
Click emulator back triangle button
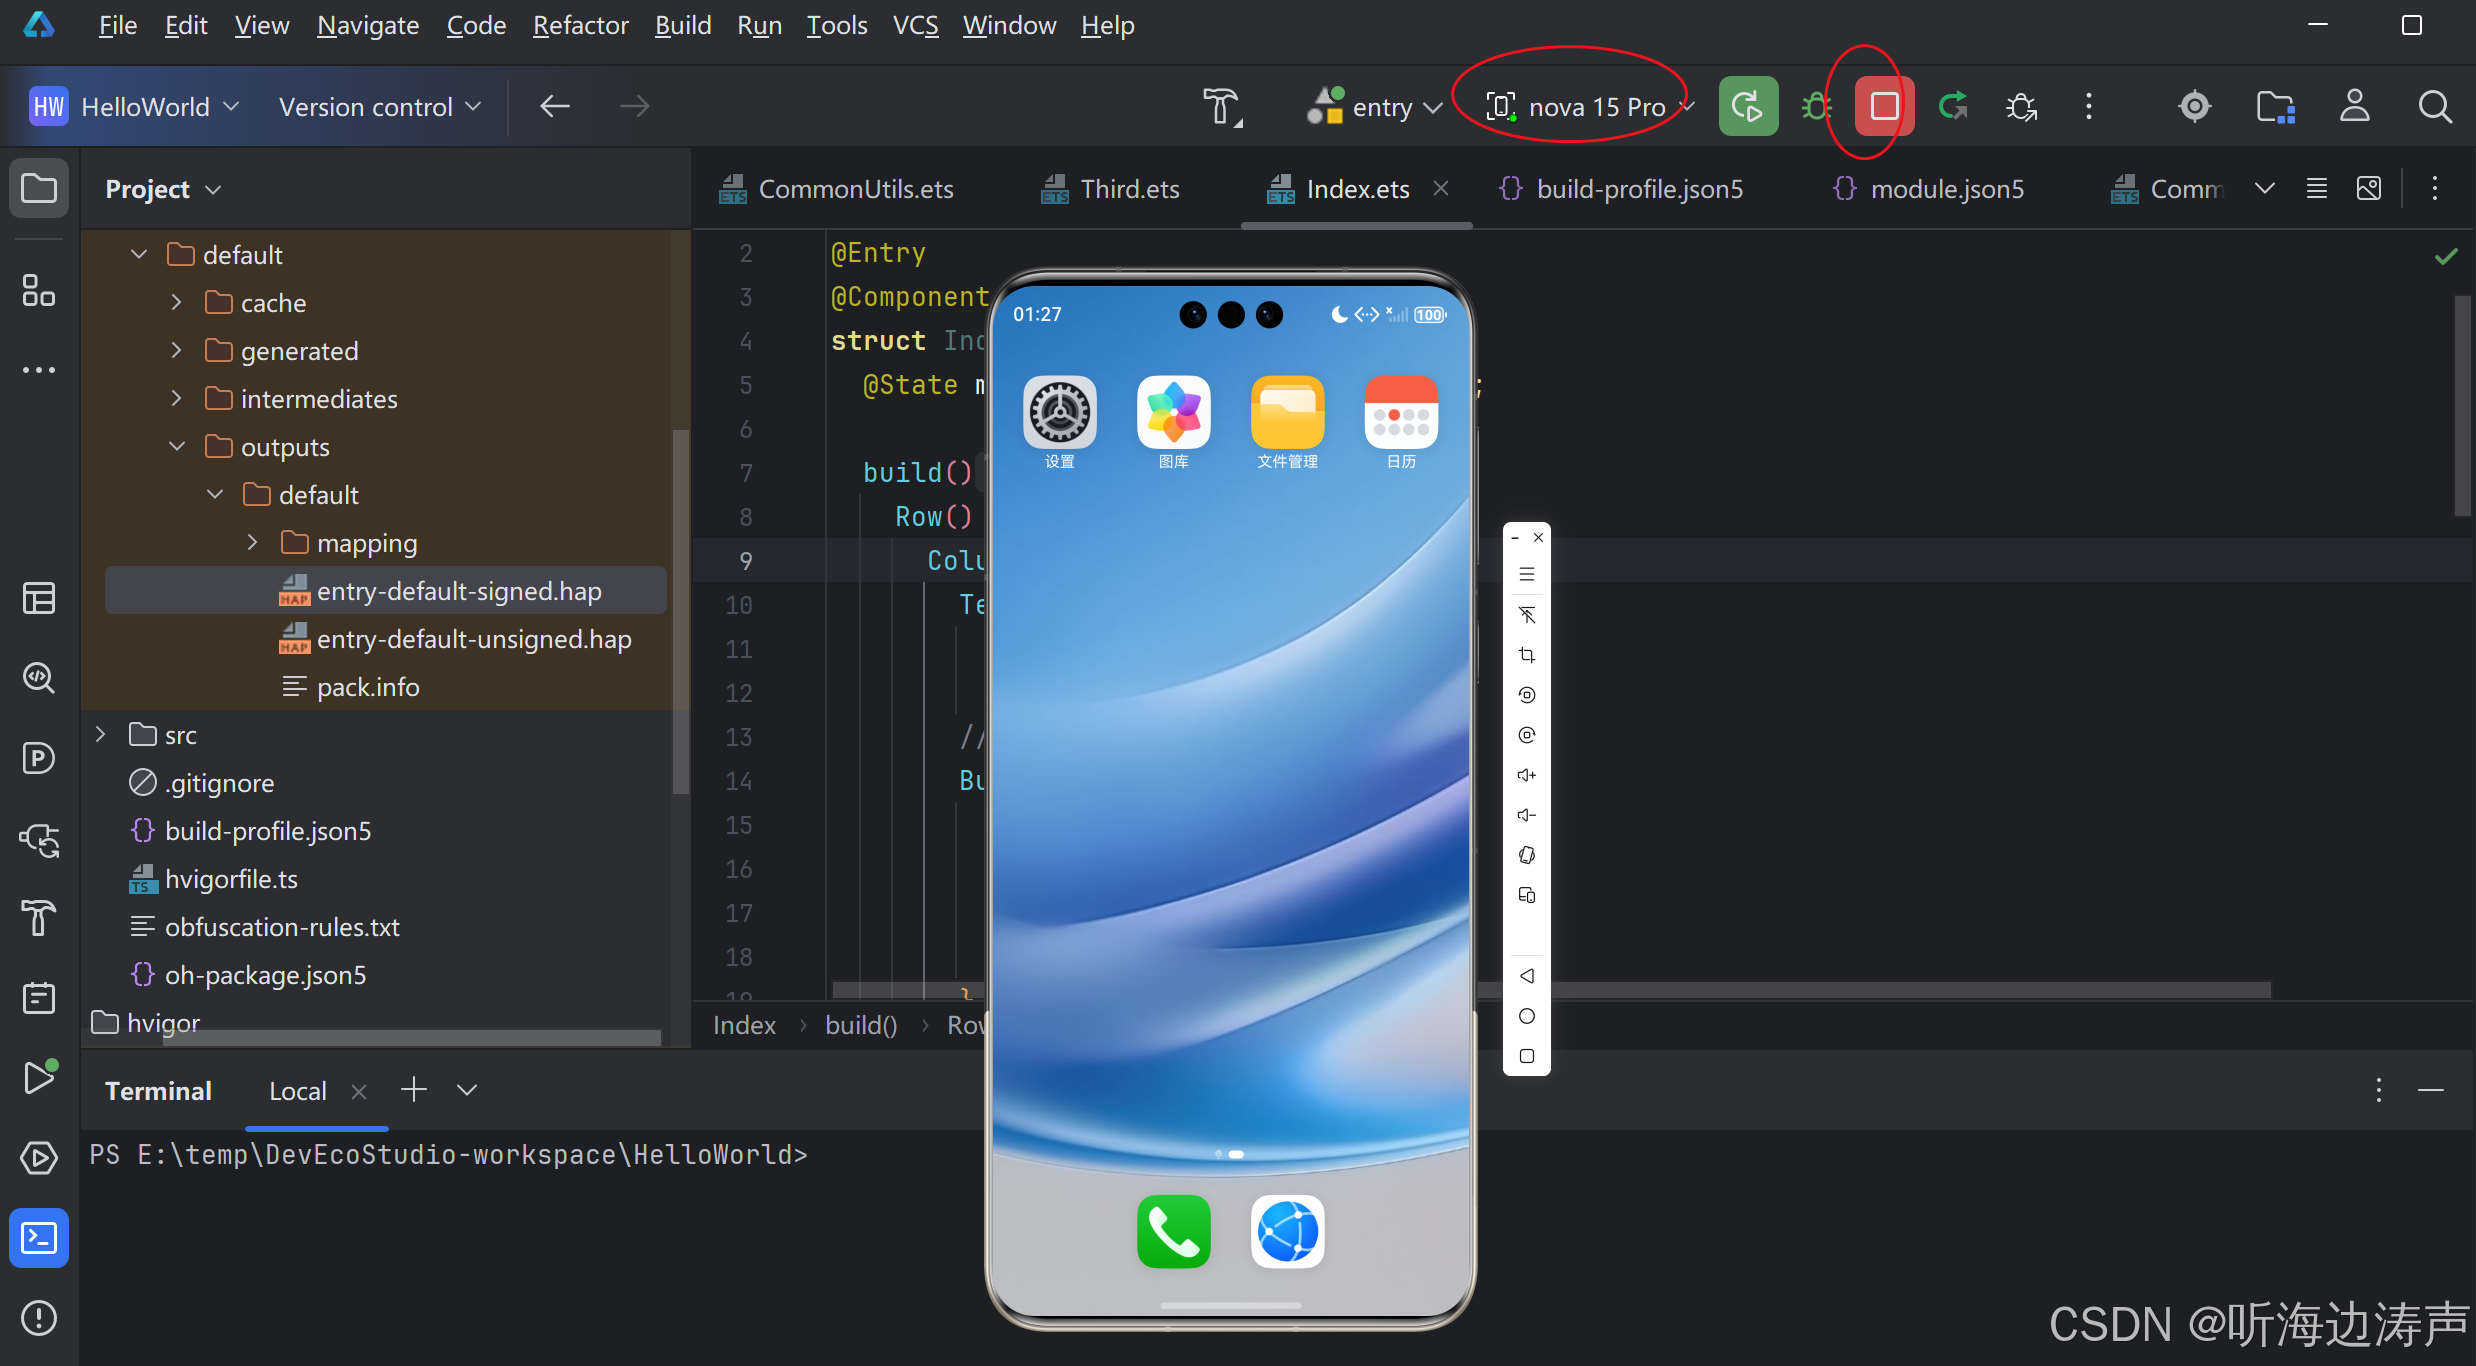1527,976
